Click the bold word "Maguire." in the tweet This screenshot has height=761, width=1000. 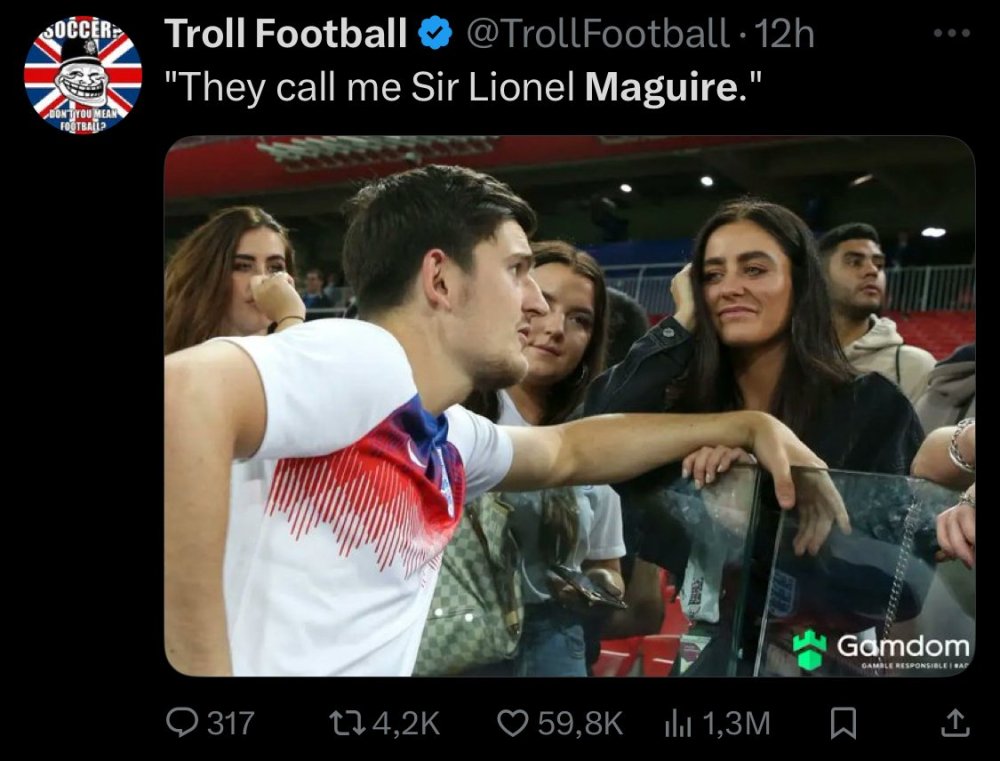pyautogui.click(x=660, y=88)
